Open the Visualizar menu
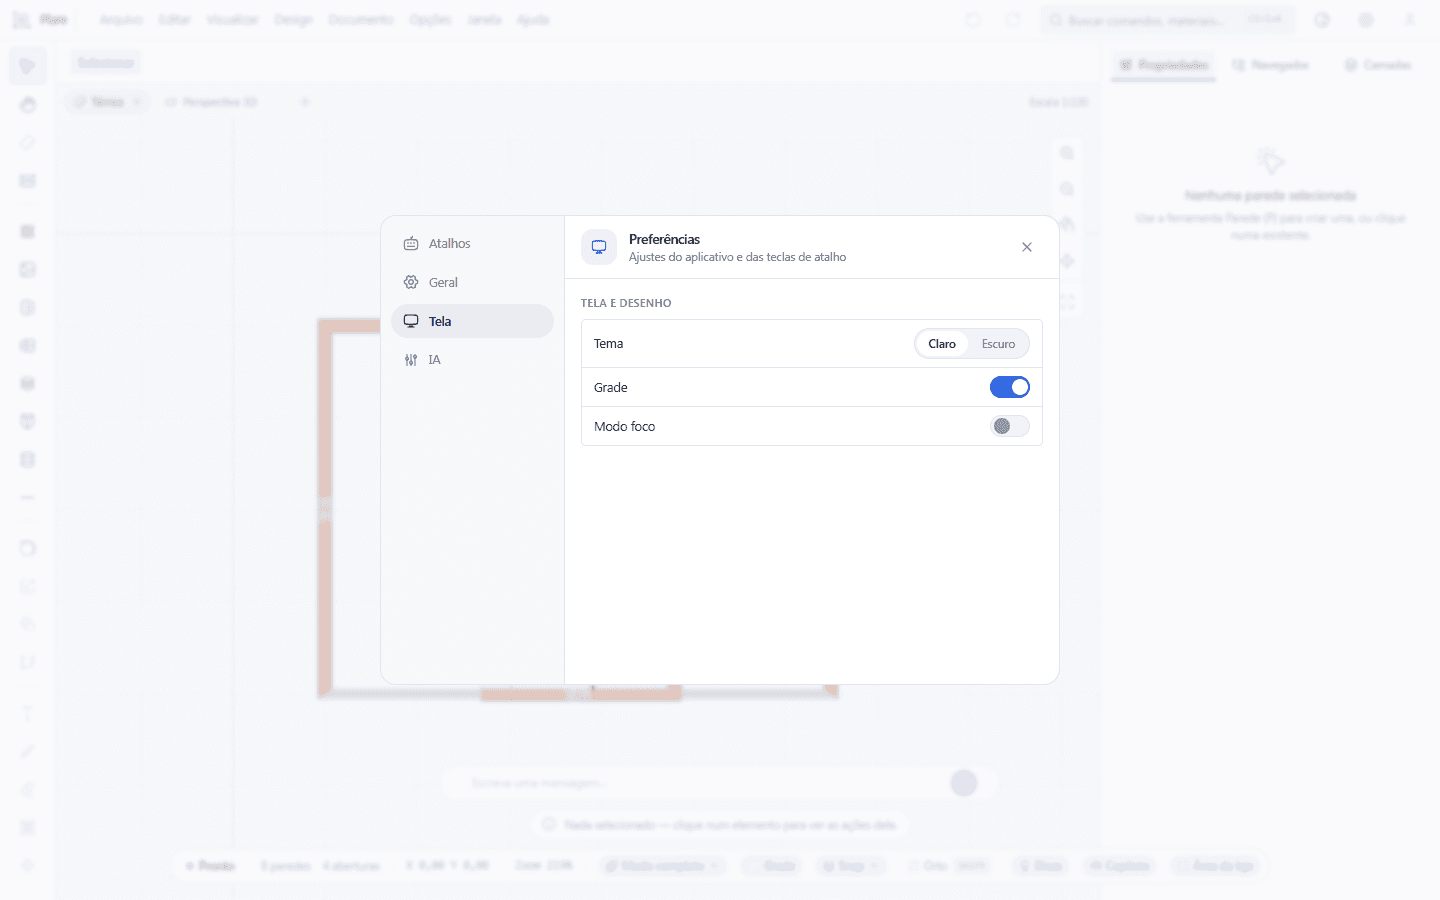The image size is (1440, 900). click(x=232, y=20)
